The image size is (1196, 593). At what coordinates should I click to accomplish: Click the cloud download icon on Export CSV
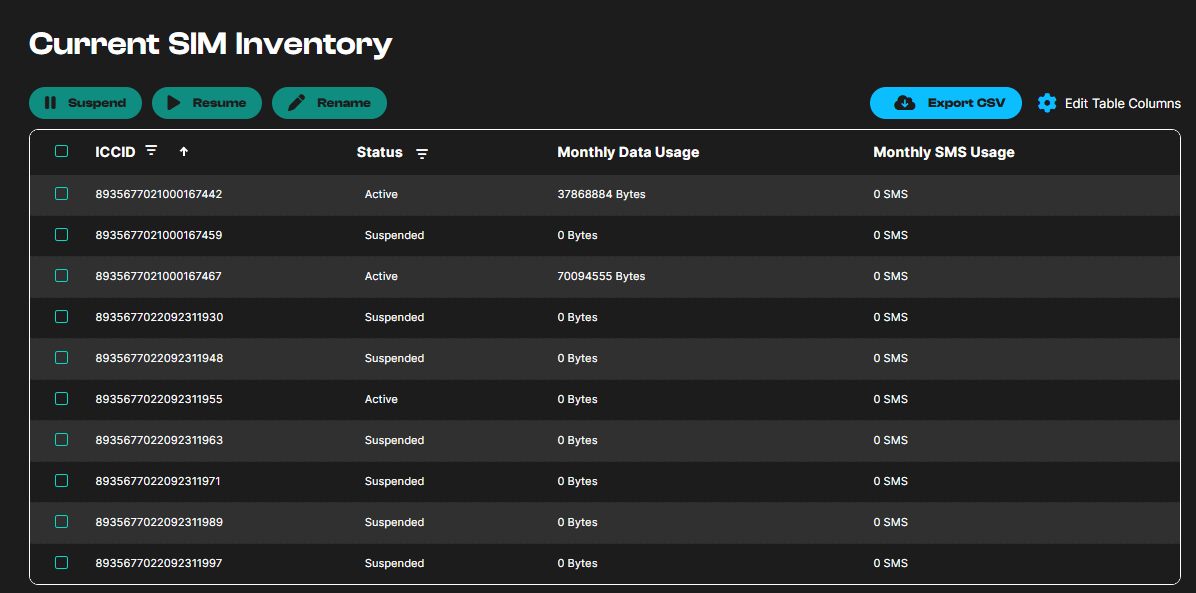tap(905, 102)
